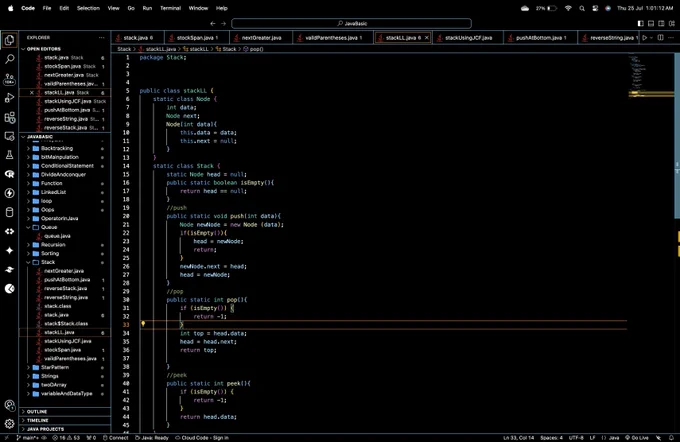Open the Extensions view

[x=10, y=117]
